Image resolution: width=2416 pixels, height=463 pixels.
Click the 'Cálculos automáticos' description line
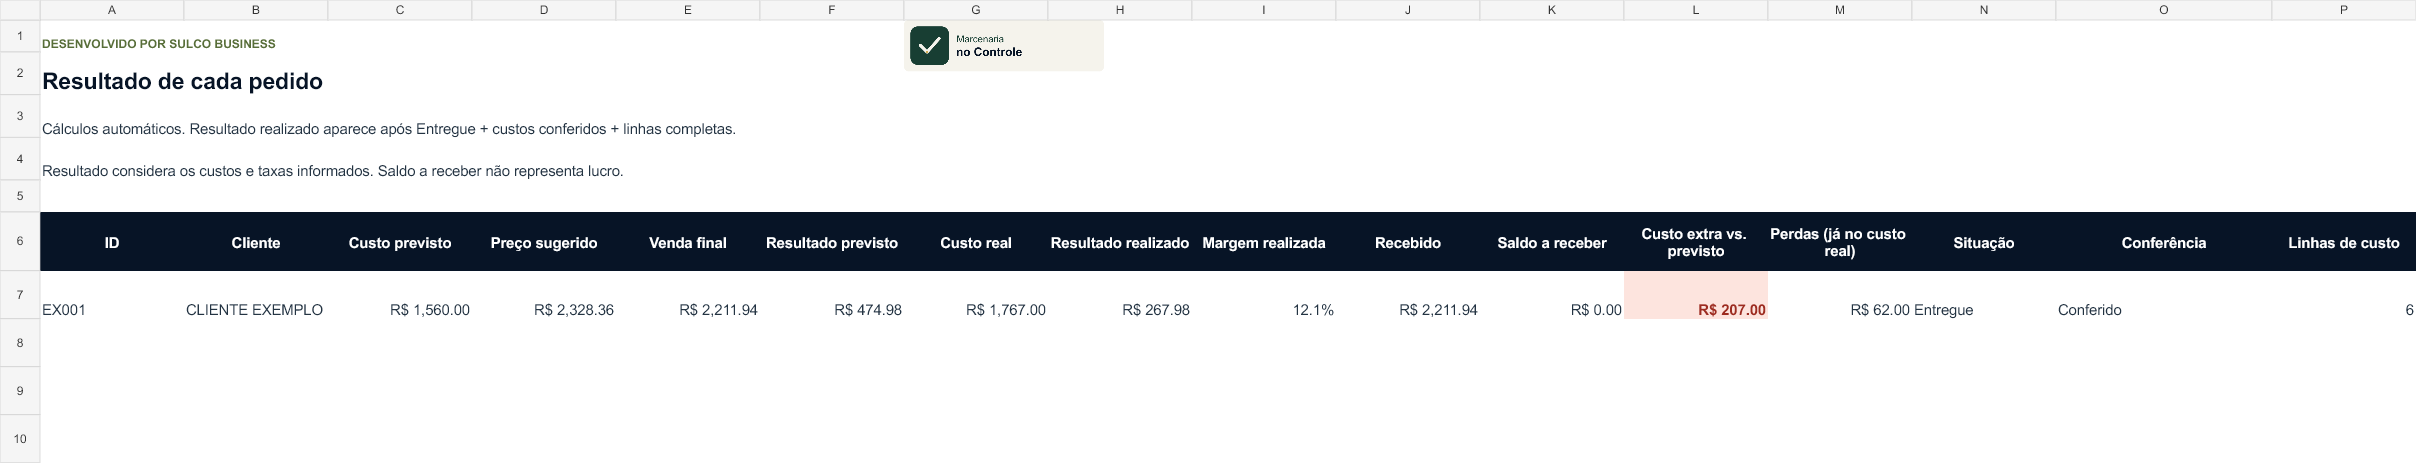point(389,129)
